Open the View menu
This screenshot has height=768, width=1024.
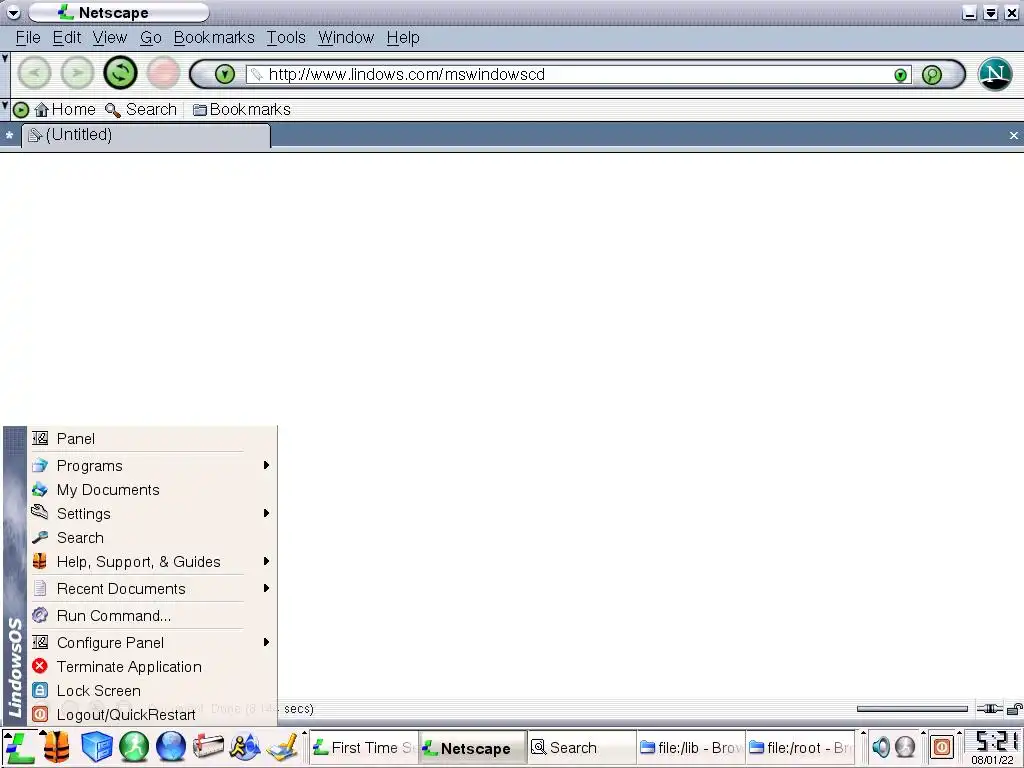click(110, 38)
